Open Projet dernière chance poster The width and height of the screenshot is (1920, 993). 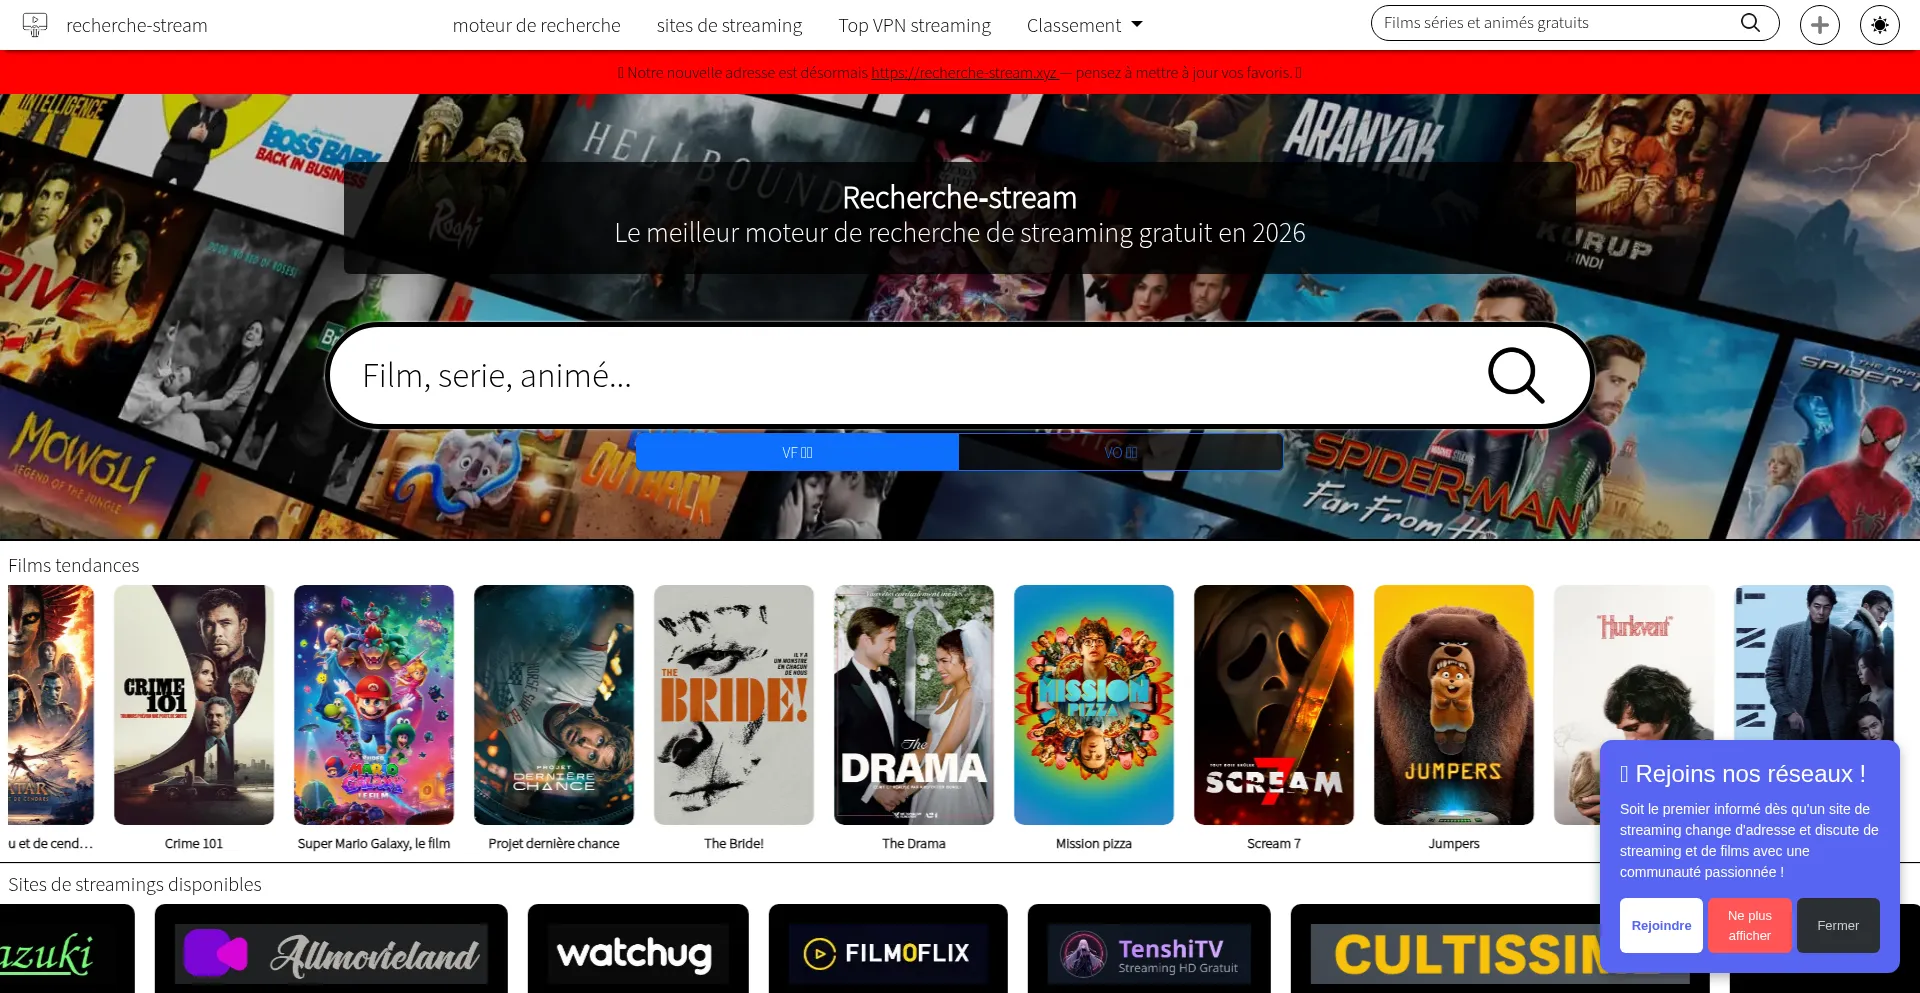(x=554, y=705)
